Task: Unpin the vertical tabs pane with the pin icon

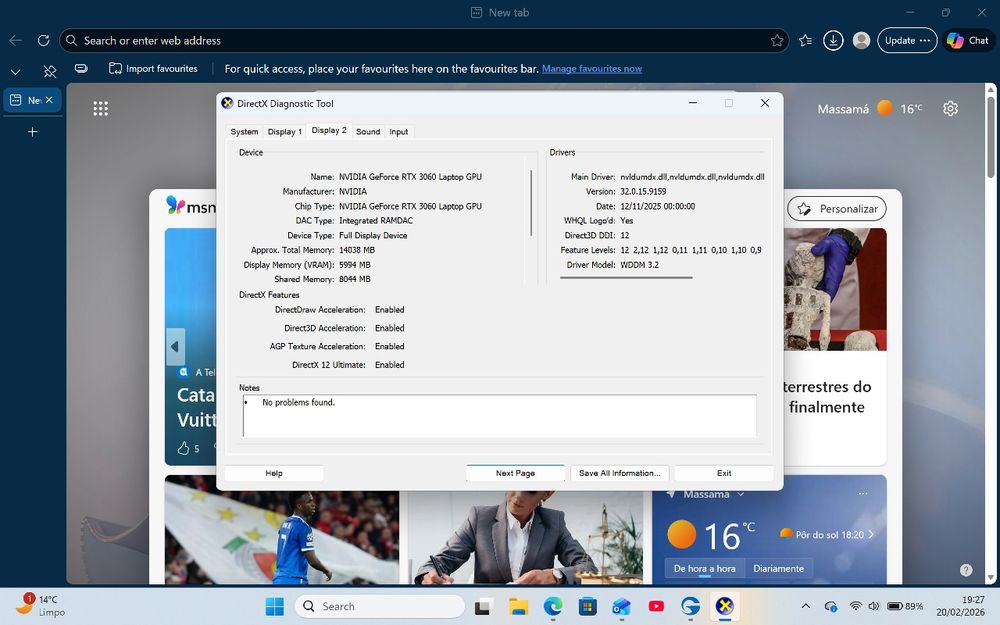Action: (x=50, y=70)
